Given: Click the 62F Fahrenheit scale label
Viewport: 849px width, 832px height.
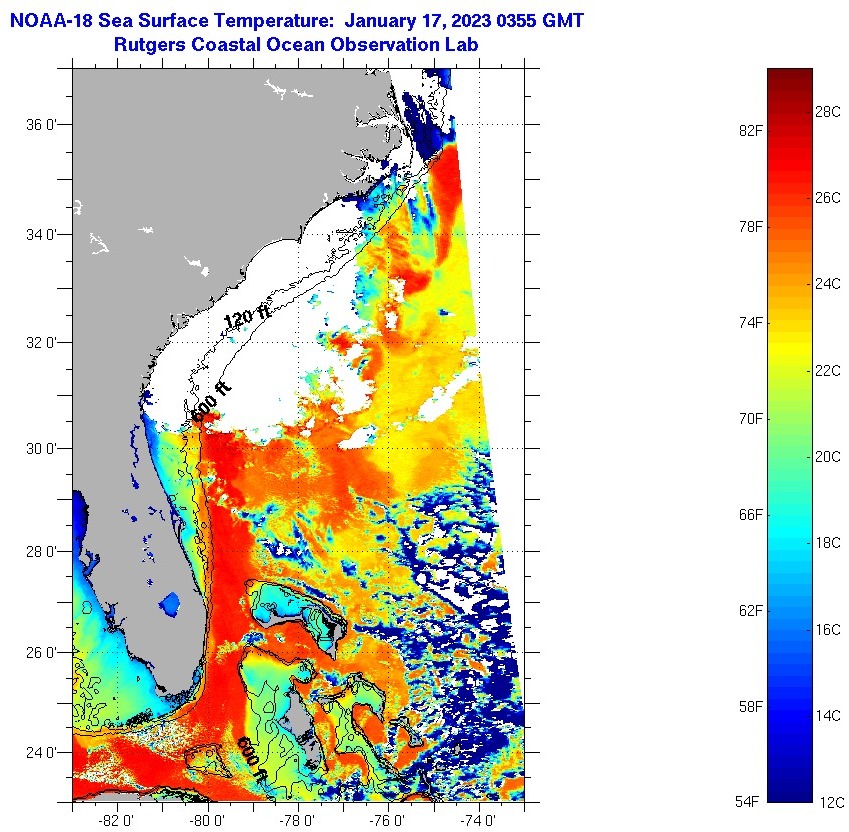Looking at the screenshot, I should (750, 611).
